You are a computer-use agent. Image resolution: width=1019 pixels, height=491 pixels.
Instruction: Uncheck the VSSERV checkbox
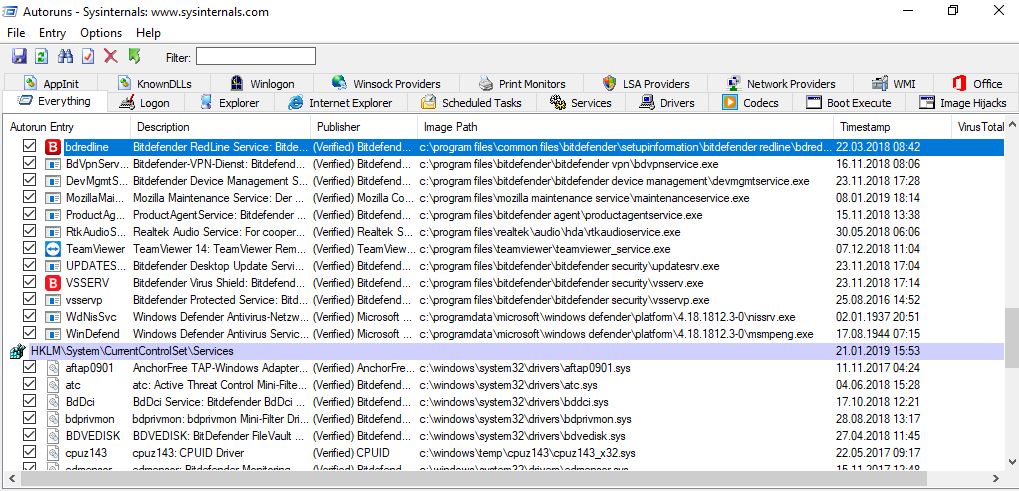pyautogui.click(x=29, y=283)
